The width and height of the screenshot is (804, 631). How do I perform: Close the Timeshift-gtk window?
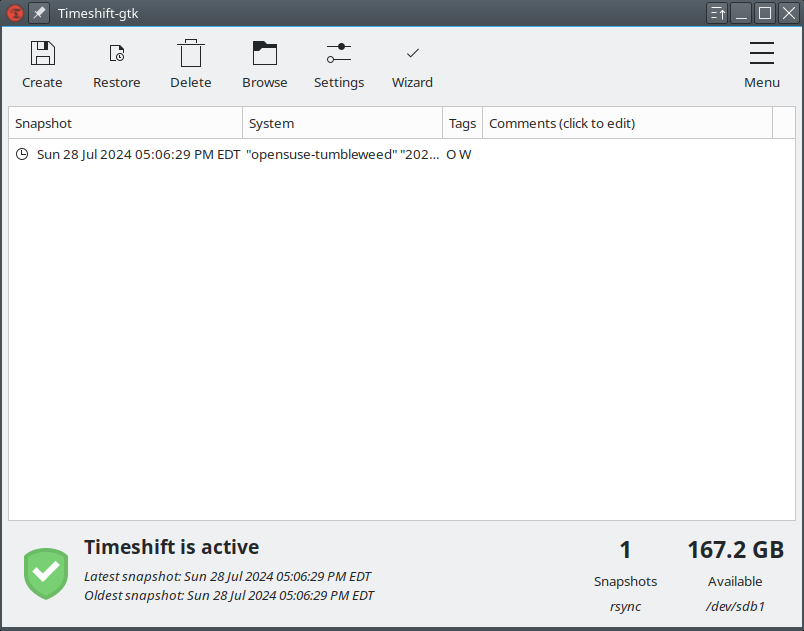(789, 13)
